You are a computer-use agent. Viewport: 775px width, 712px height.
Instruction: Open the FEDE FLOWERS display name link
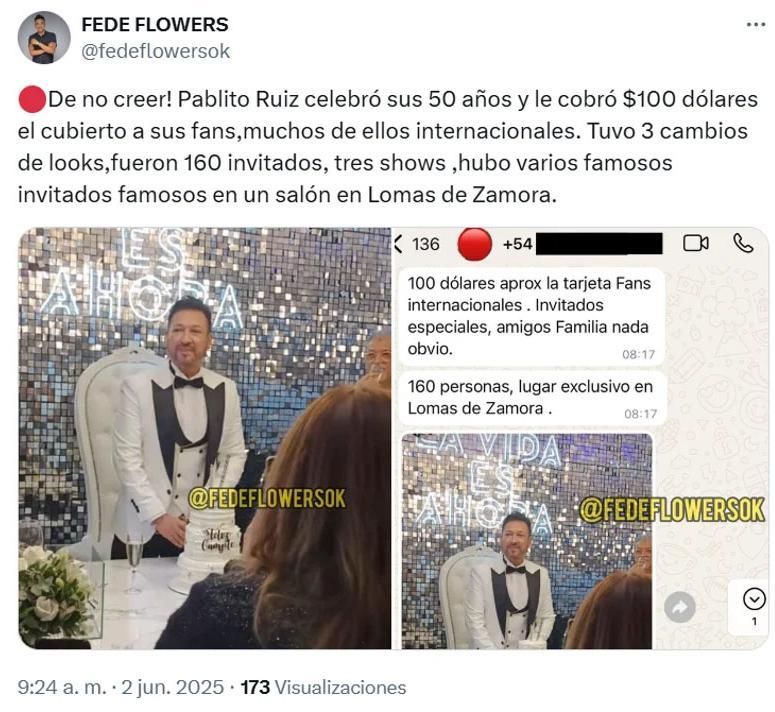tap(154, 24)
